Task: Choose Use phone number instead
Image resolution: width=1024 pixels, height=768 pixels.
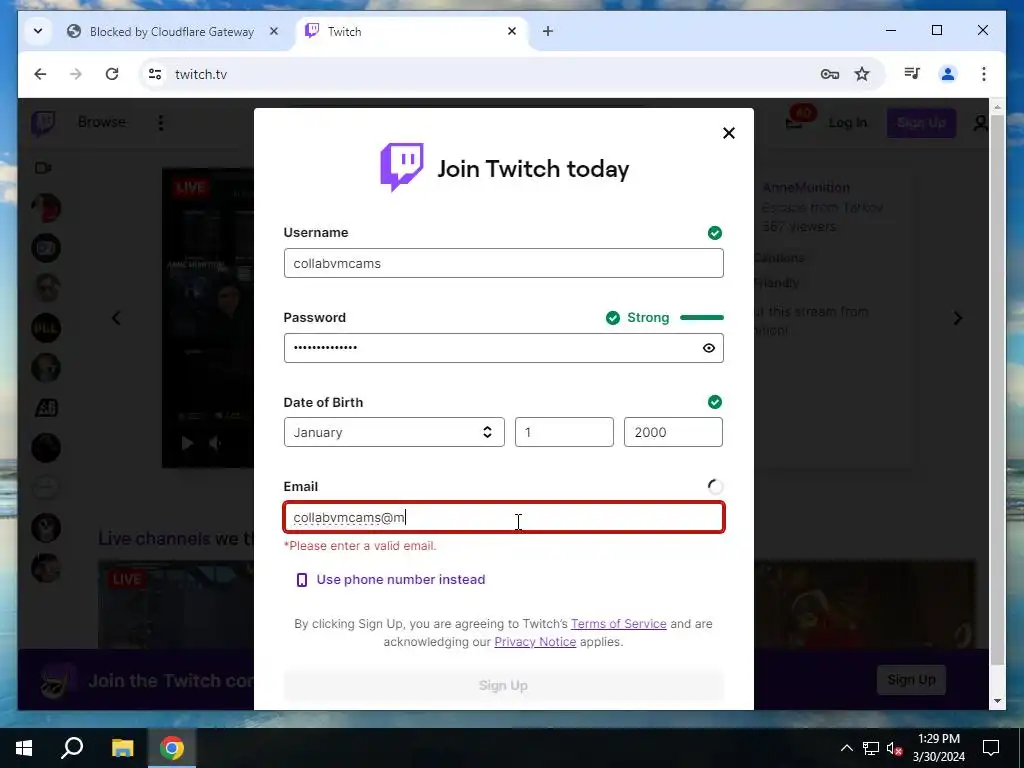Action: 400,579
